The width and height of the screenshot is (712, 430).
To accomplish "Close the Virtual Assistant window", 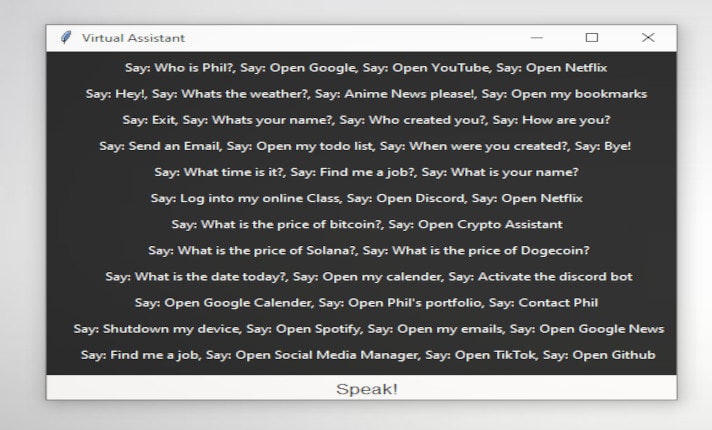I will [x=648, y=38].
